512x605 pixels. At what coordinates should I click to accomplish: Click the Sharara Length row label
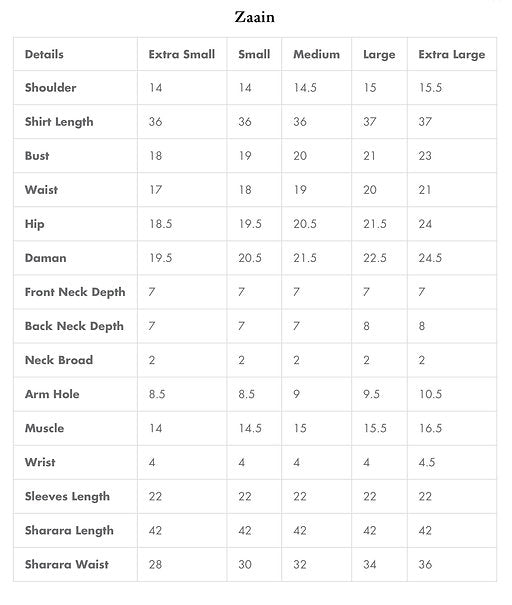coord(69,531)
